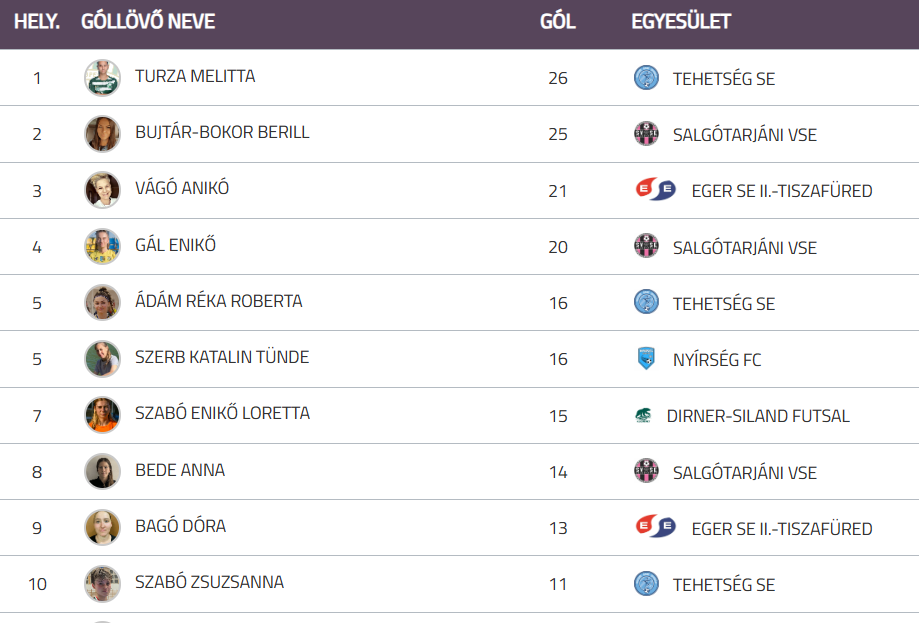Image resolution: width=919 pixels, height=623 pixels.
Task: Click Szabó Enikő Loretta's avatar photo
Action: (102, 415)
